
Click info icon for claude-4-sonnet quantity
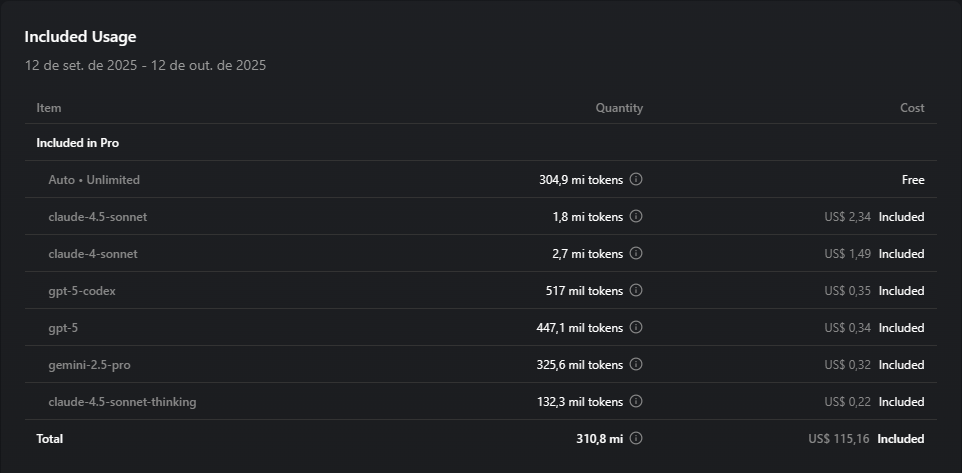636,254
